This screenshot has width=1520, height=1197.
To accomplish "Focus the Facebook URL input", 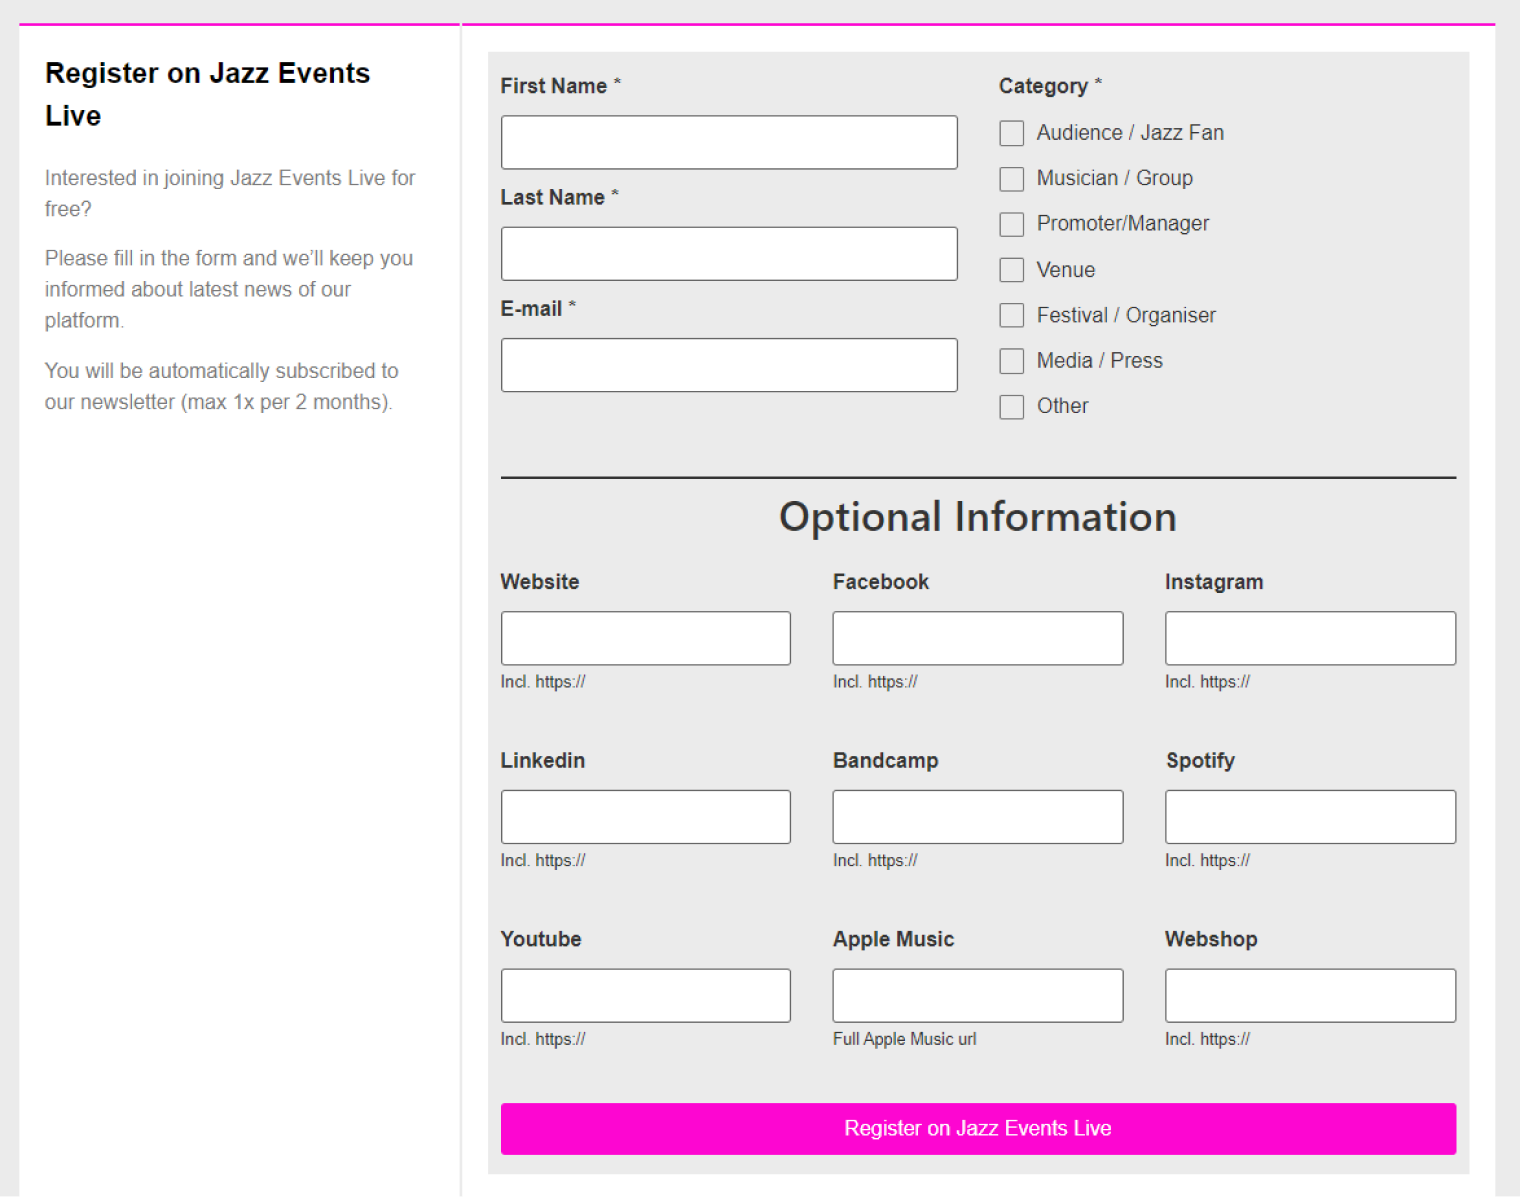I will point(977,637).
